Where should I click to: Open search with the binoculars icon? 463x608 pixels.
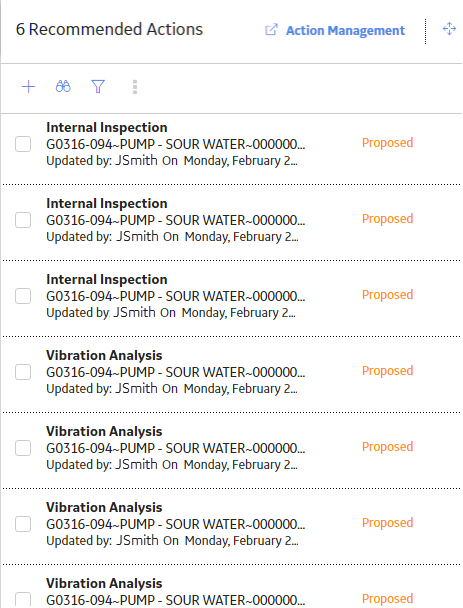[x=63, y=86]
